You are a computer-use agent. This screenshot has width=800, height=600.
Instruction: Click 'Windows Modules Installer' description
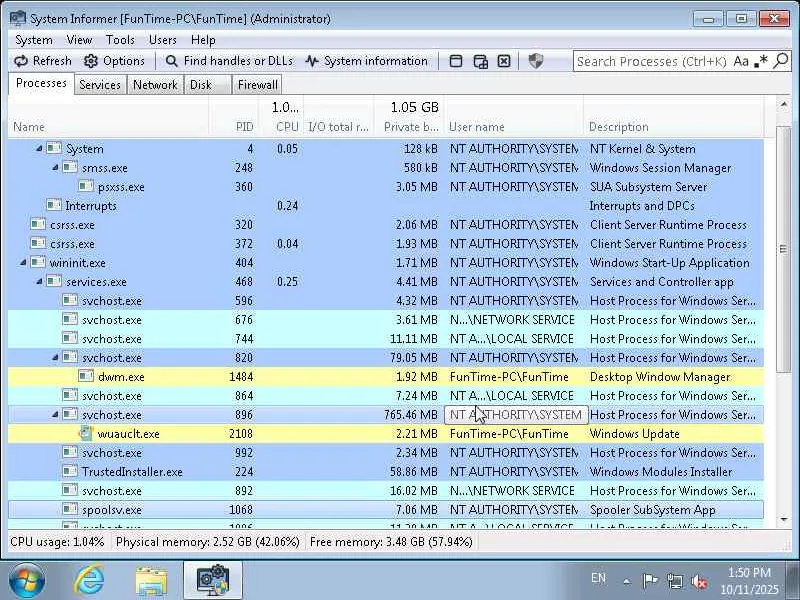[661, 471]
